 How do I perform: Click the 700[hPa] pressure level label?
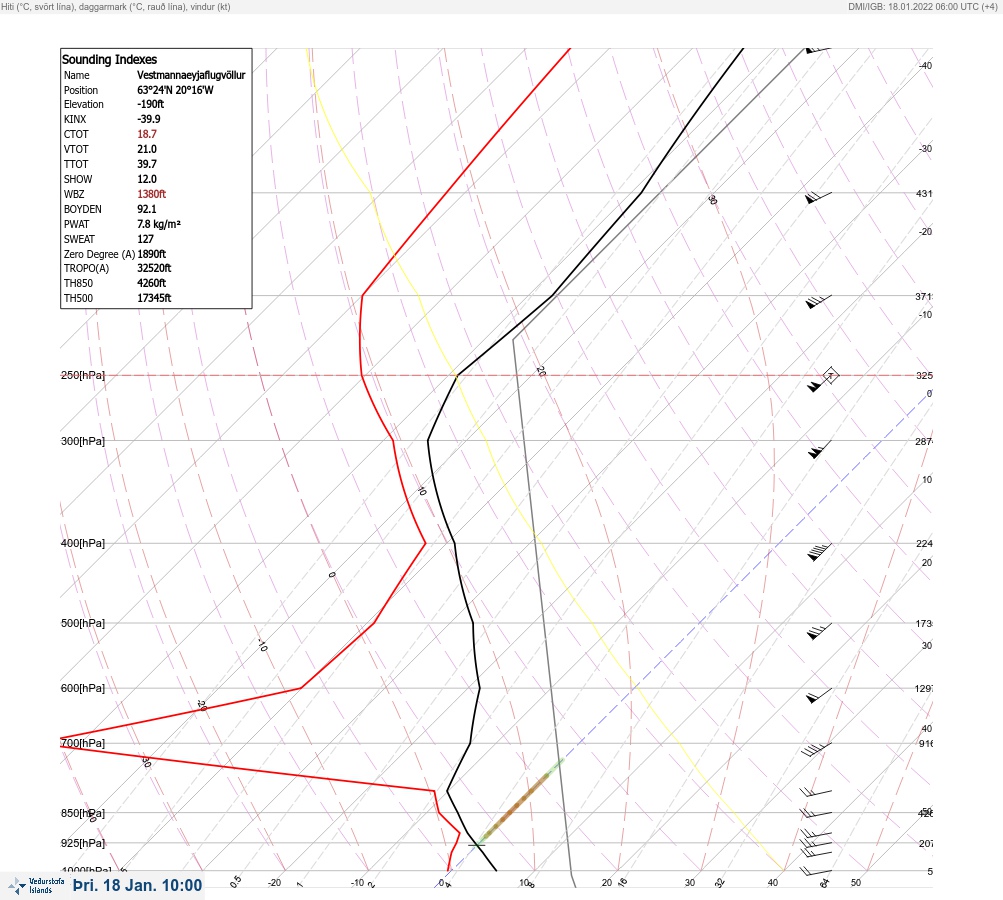click(83, 743)
